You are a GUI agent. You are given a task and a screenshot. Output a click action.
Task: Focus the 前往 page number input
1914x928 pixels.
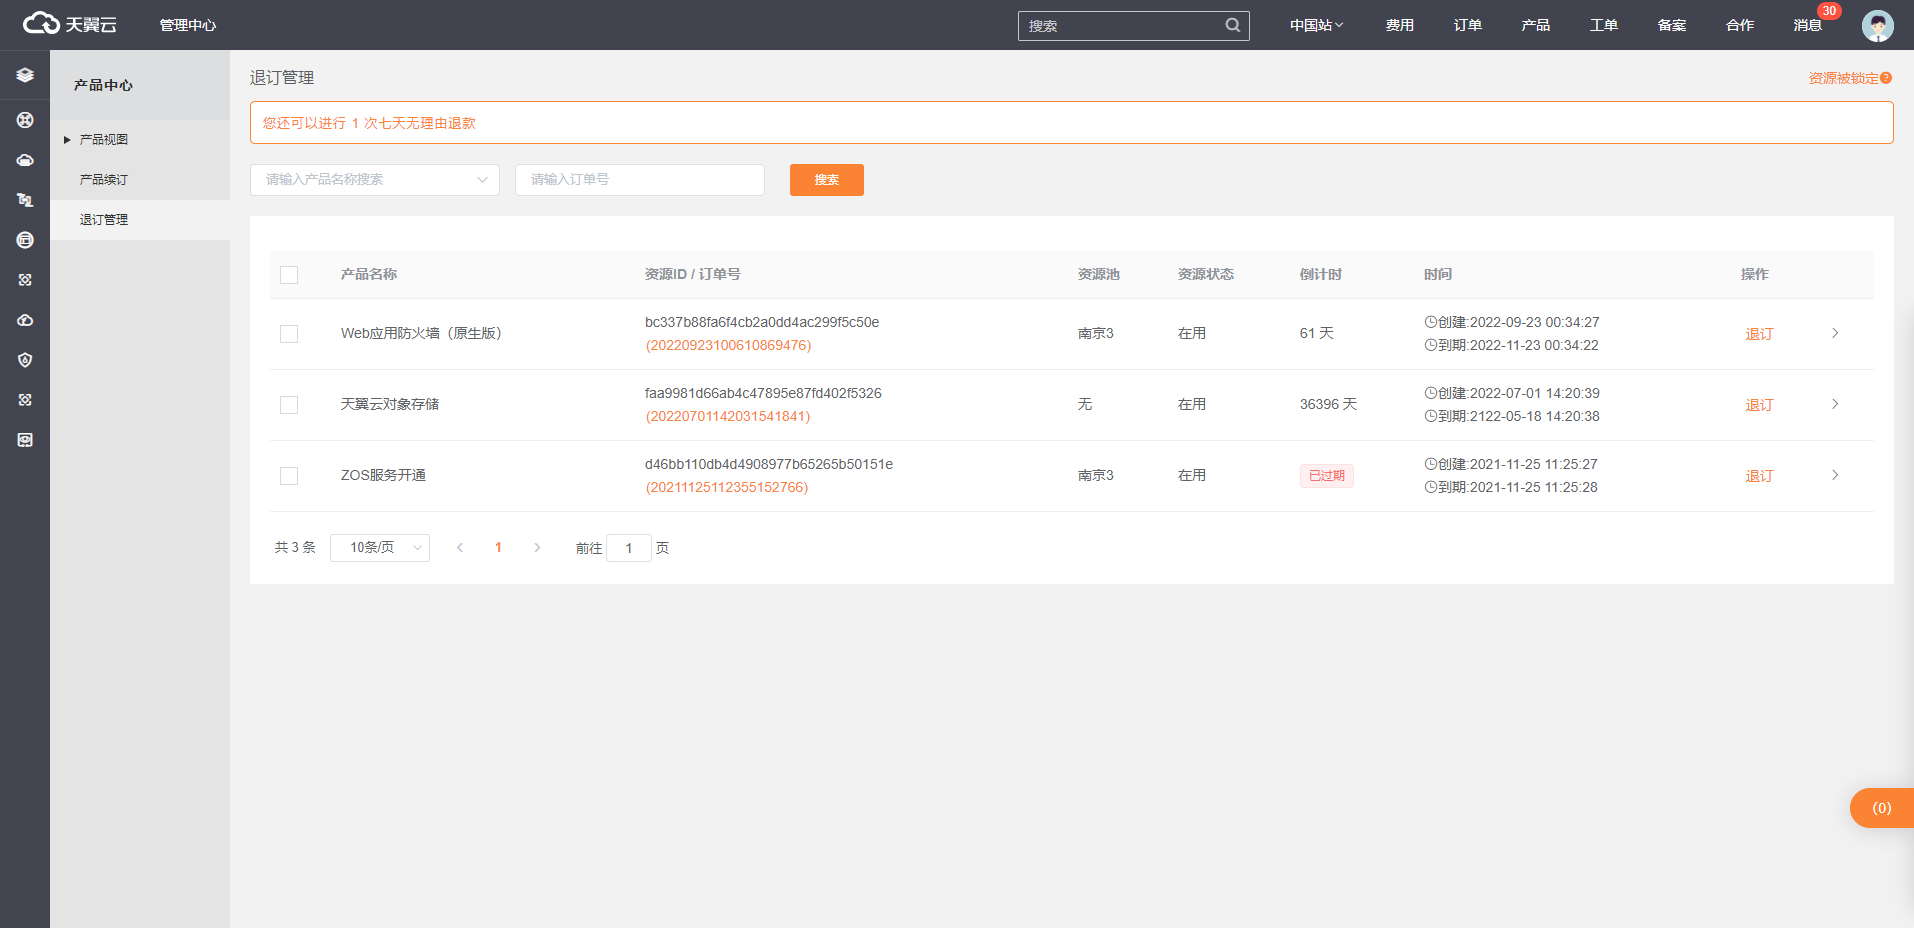click(629, 548)
